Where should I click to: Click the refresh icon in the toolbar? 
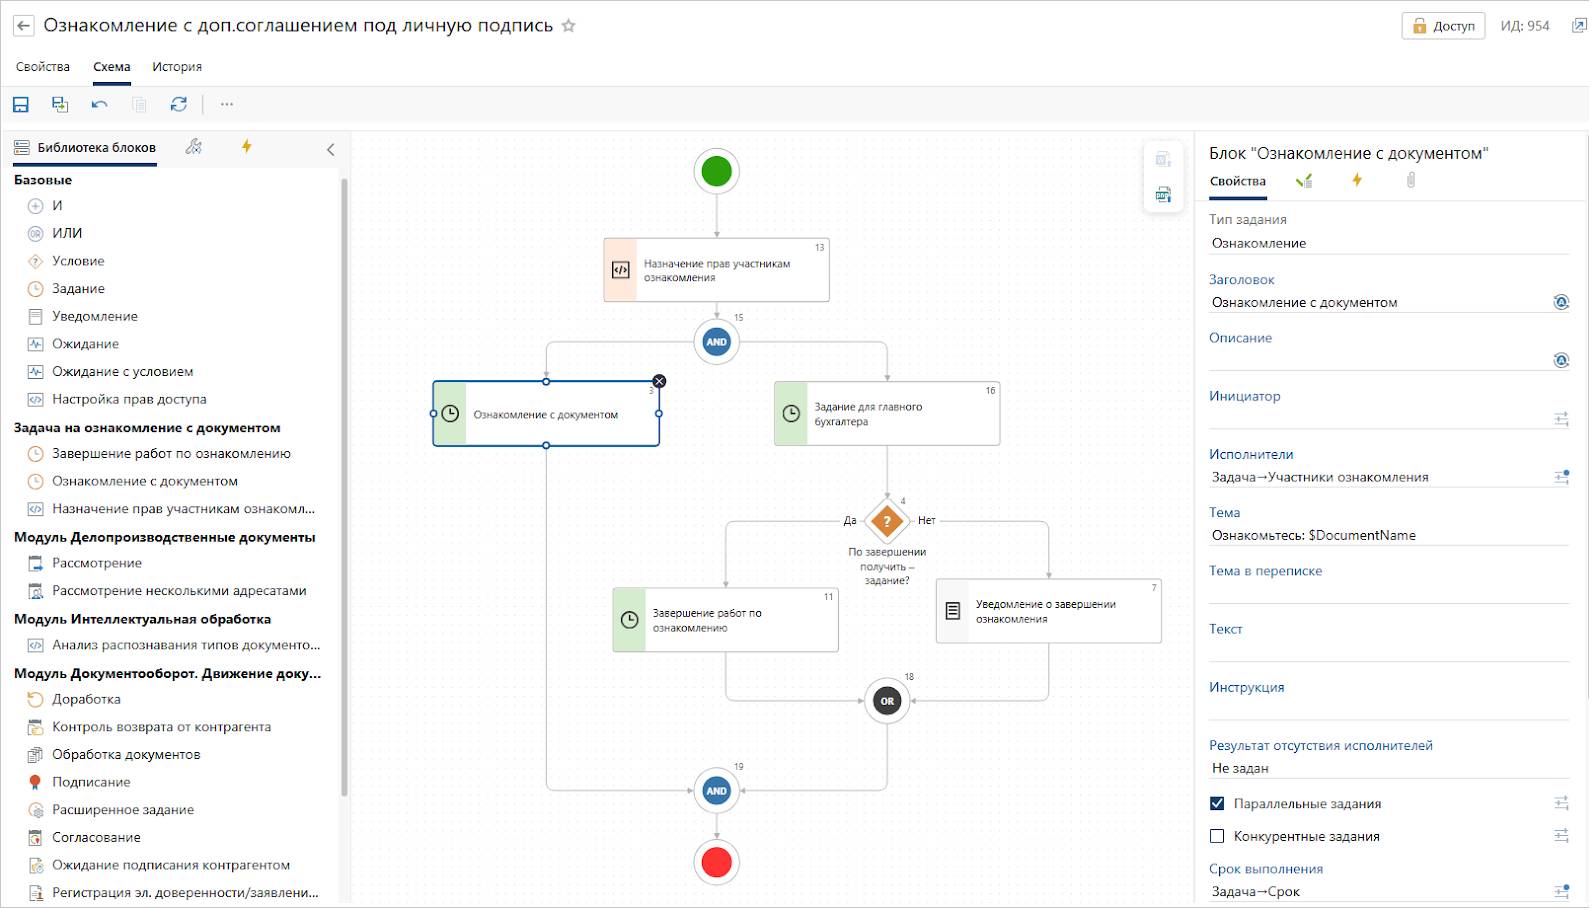[x=179, y=104]
